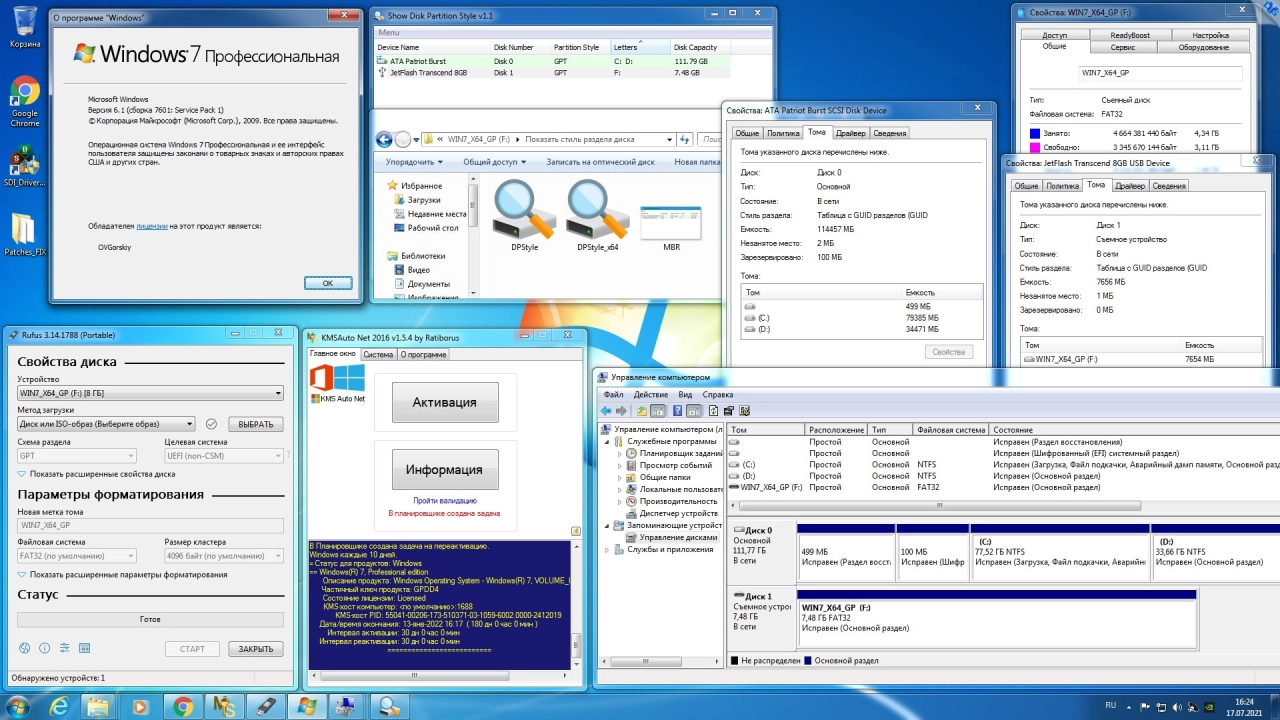
Task: Open Windows Explorer taskbar icon
Action: click(99, 706)
